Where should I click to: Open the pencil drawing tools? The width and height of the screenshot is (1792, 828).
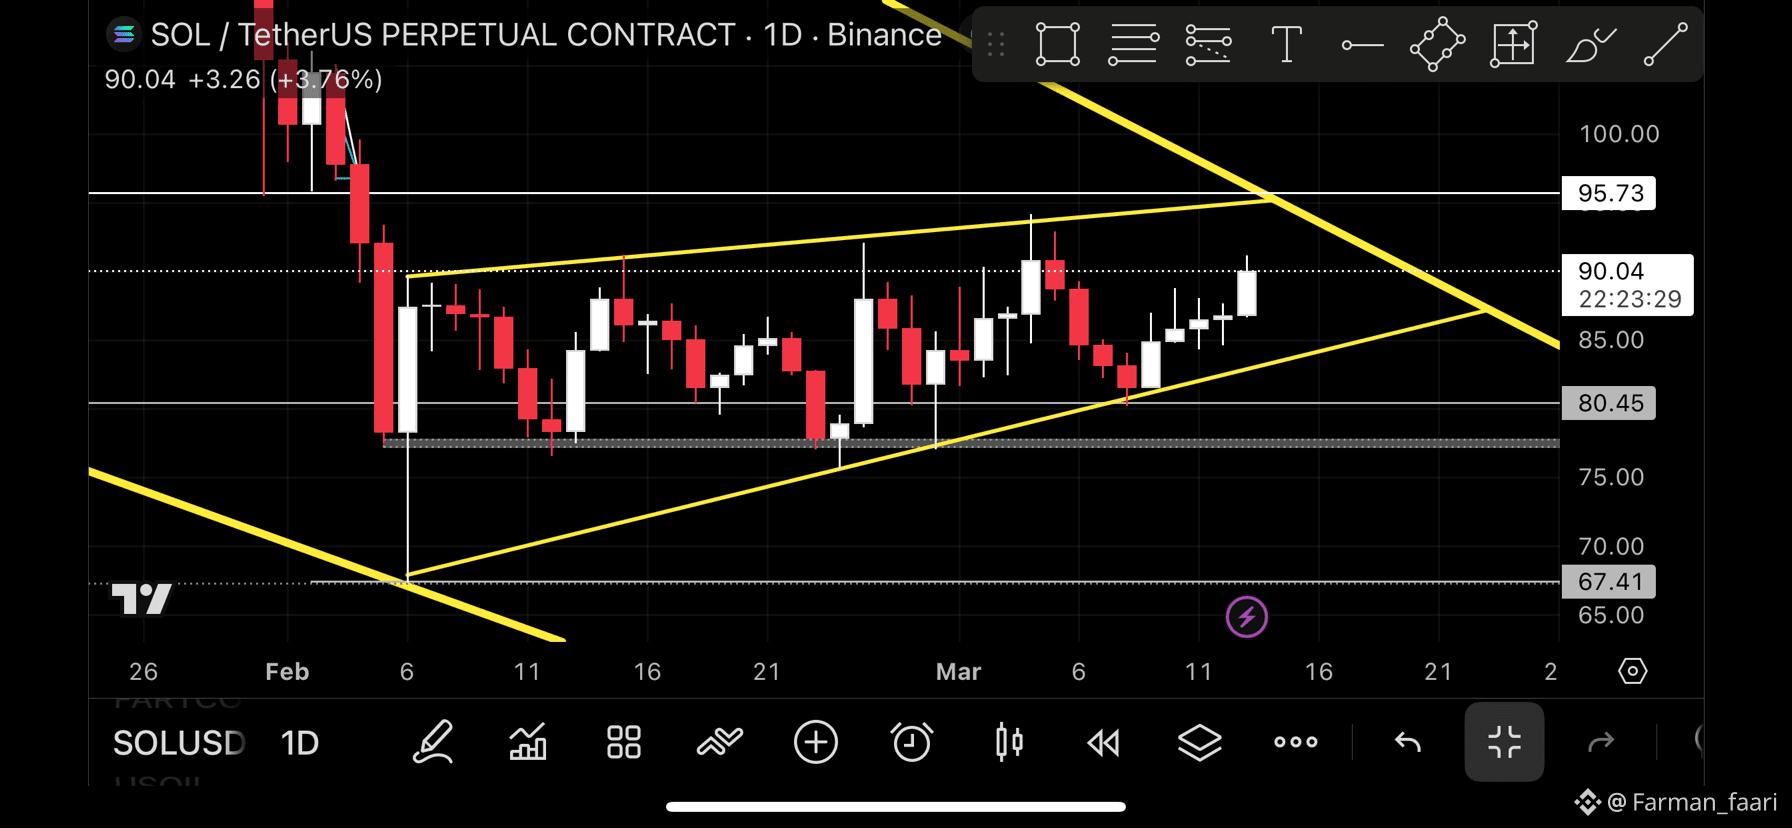pyautogui.click(x=433, y=742)
